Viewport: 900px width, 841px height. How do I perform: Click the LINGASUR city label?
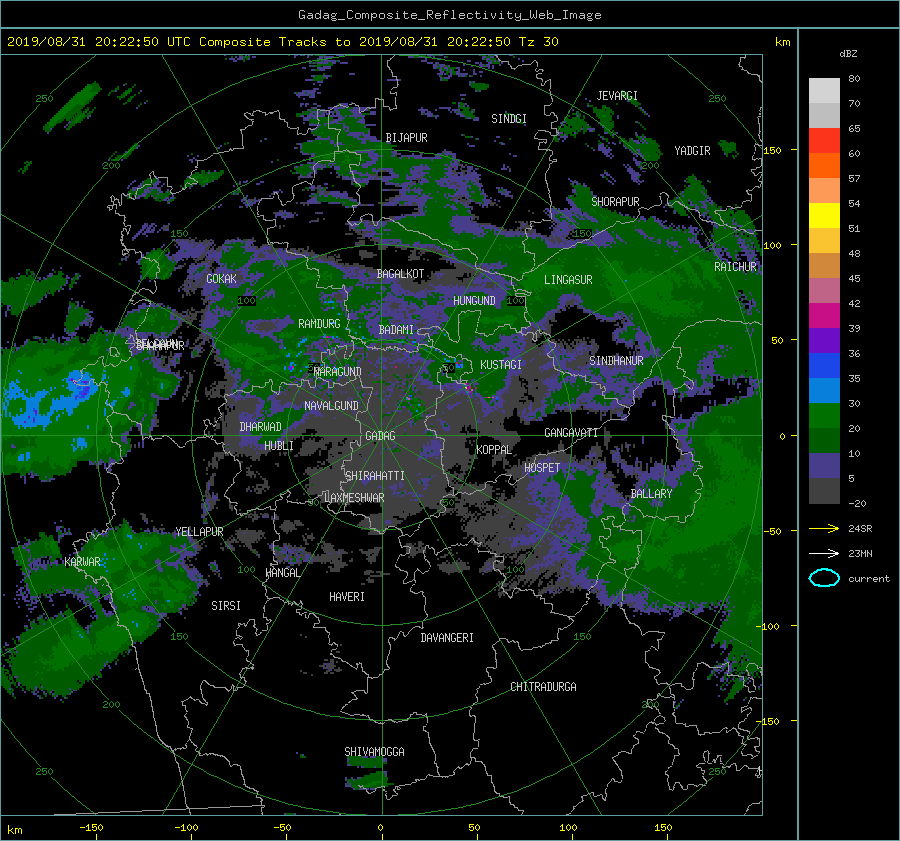(x=568, y=280)
